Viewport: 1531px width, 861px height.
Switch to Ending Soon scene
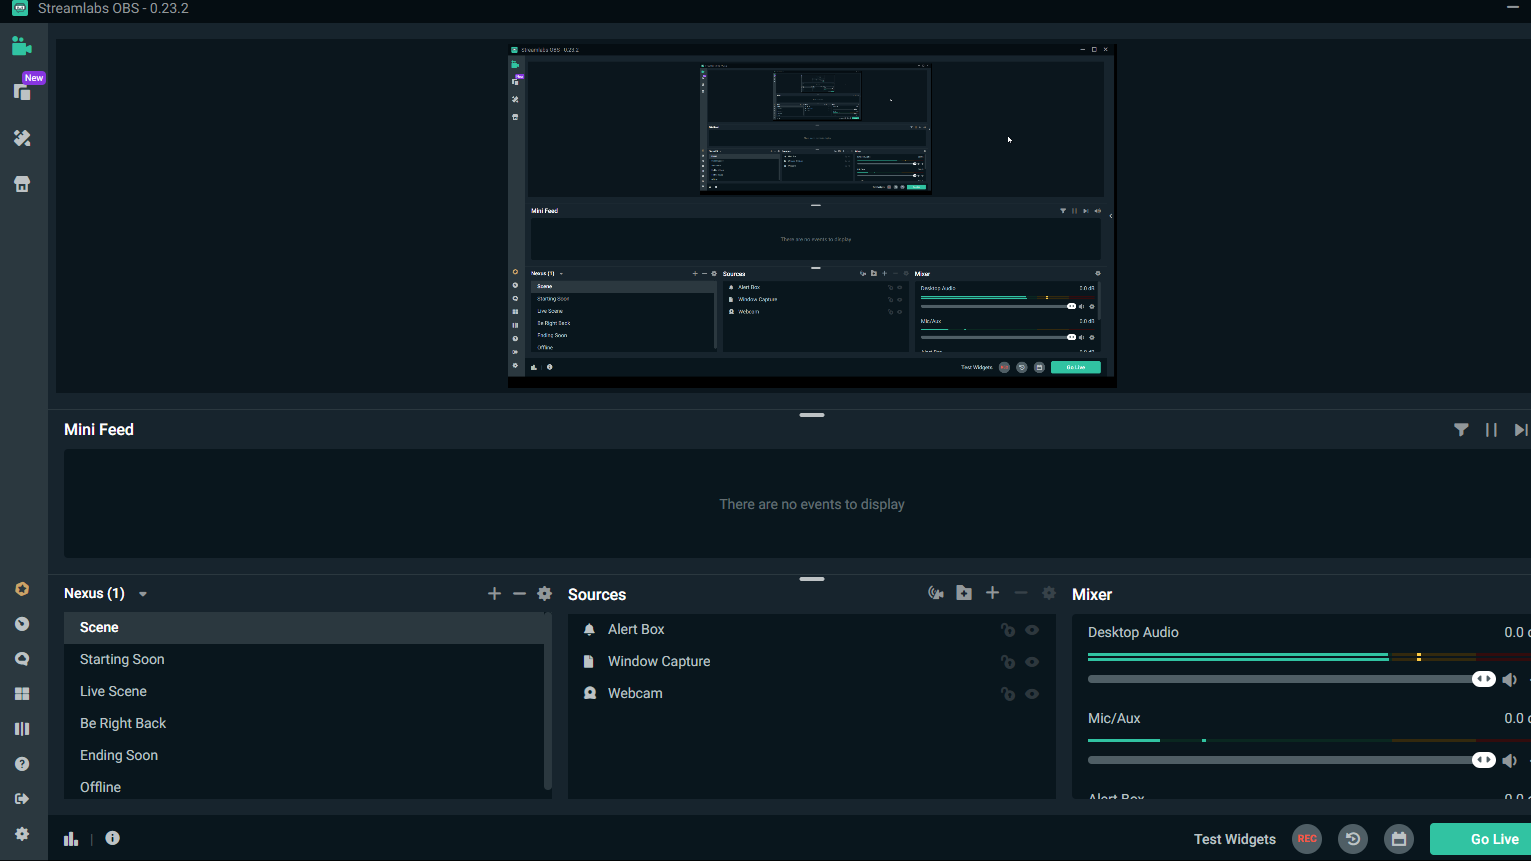[x=304, y=755]
